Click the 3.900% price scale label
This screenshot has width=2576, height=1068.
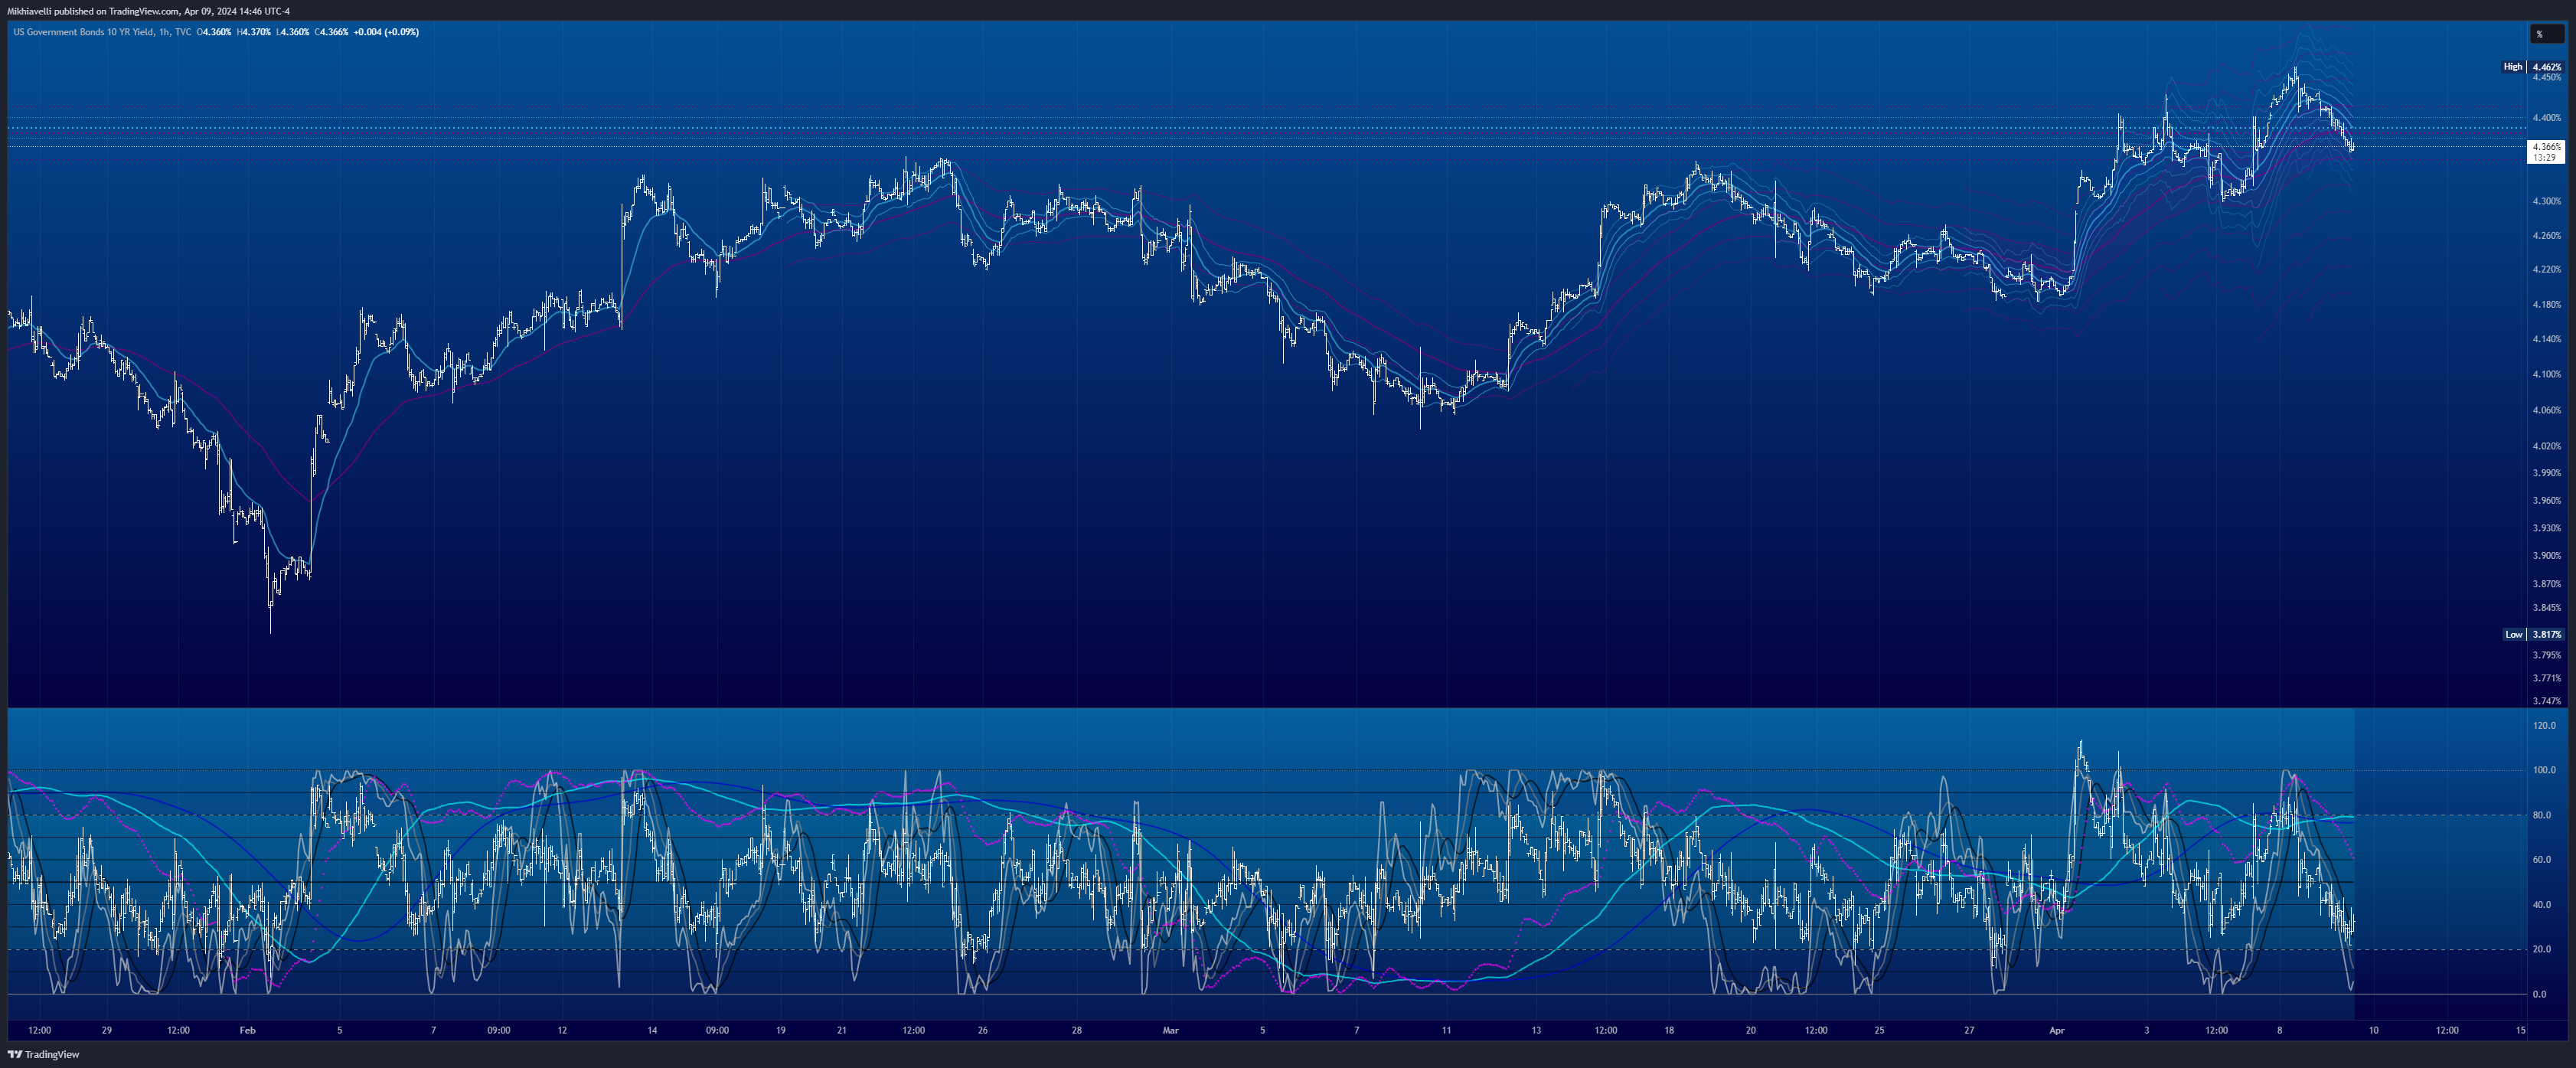tap(2546, 556)
